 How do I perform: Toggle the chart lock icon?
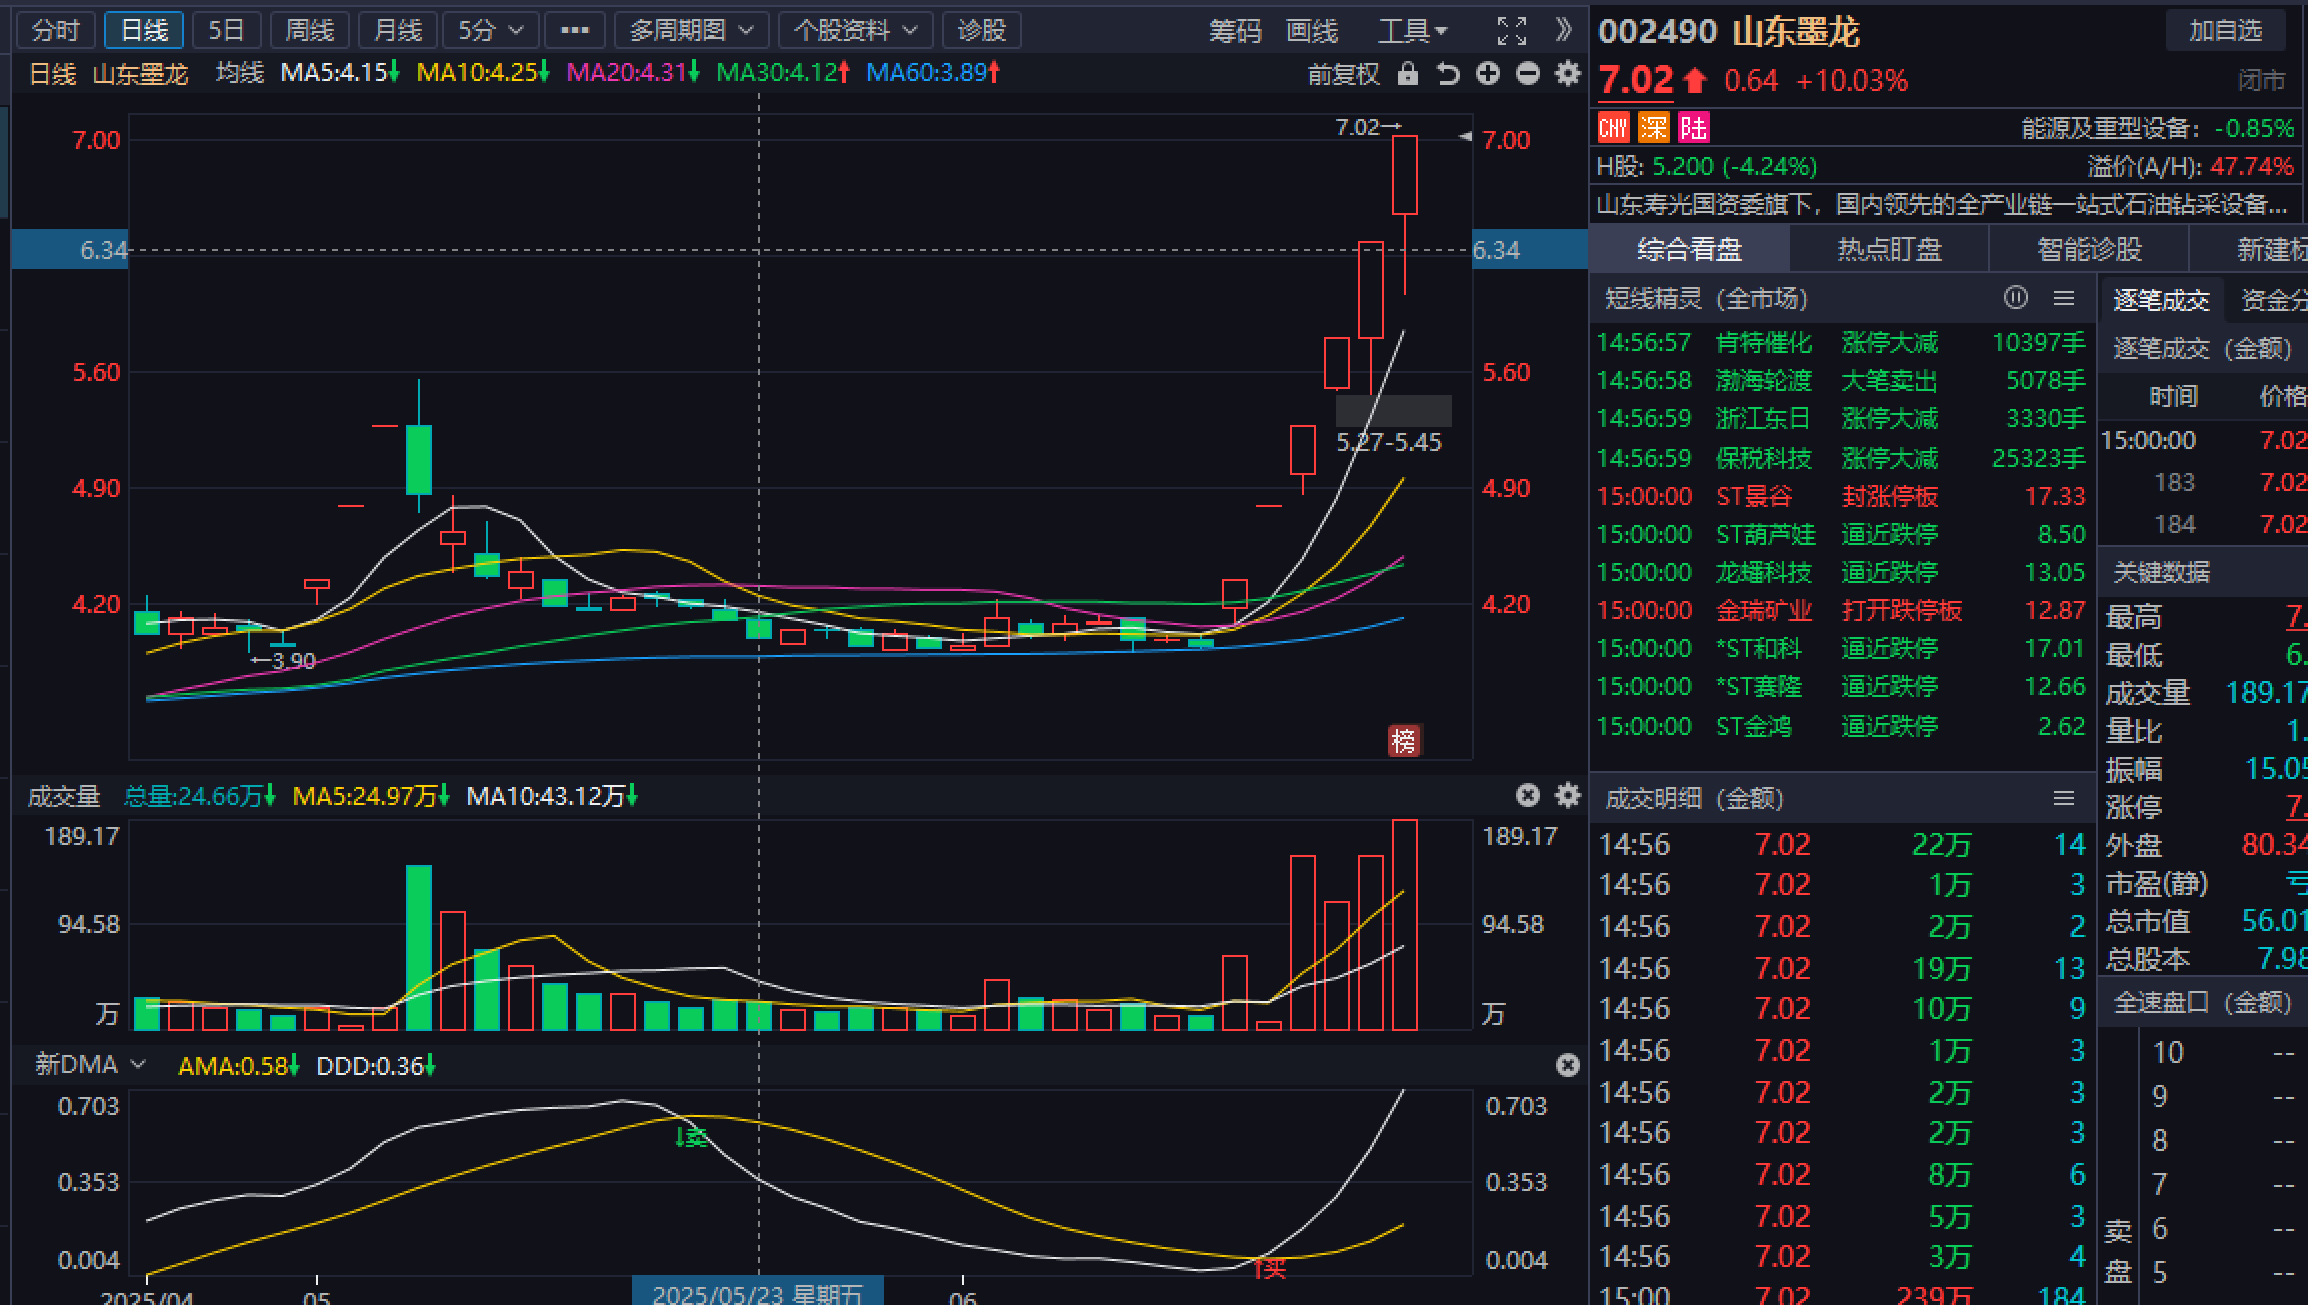pos(1407,74)
